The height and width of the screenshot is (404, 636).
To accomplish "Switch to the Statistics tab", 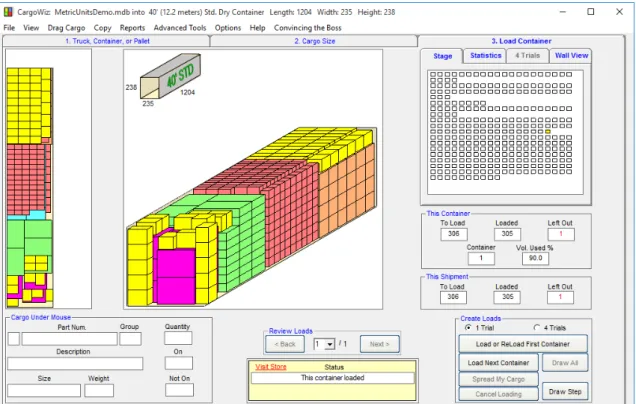I will tap(486, 56).
